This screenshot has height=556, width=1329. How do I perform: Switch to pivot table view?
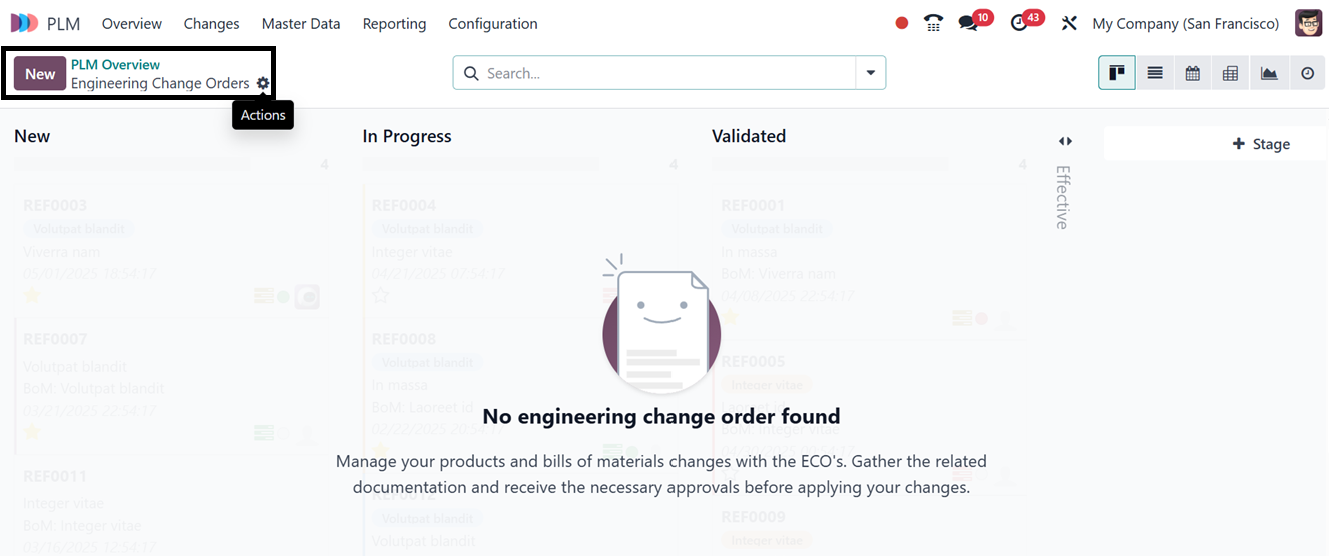click(x=1231, y=73)
